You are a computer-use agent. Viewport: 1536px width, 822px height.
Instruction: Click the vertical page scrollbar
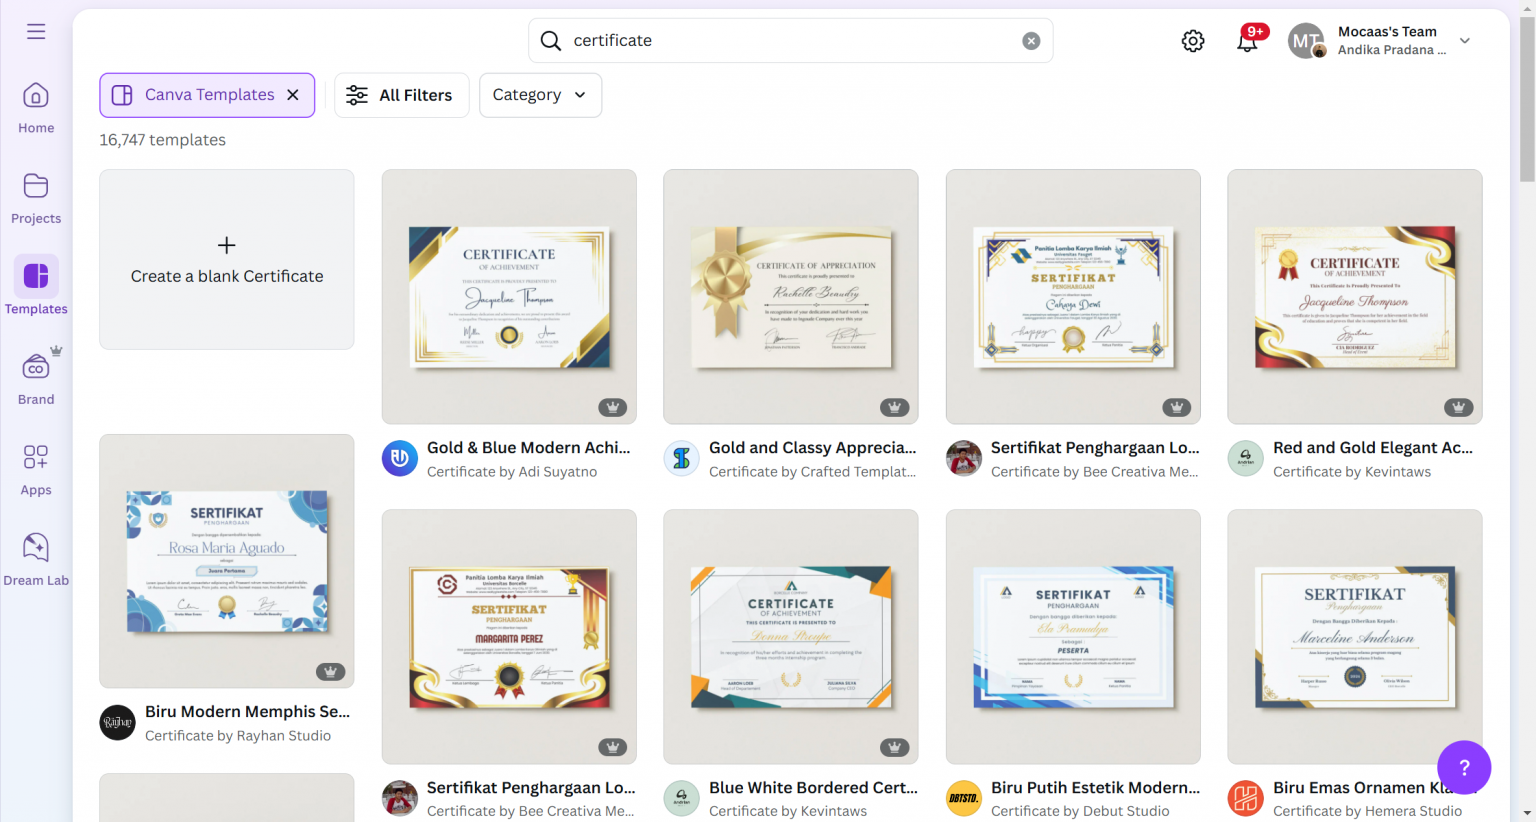[1527, 100]
